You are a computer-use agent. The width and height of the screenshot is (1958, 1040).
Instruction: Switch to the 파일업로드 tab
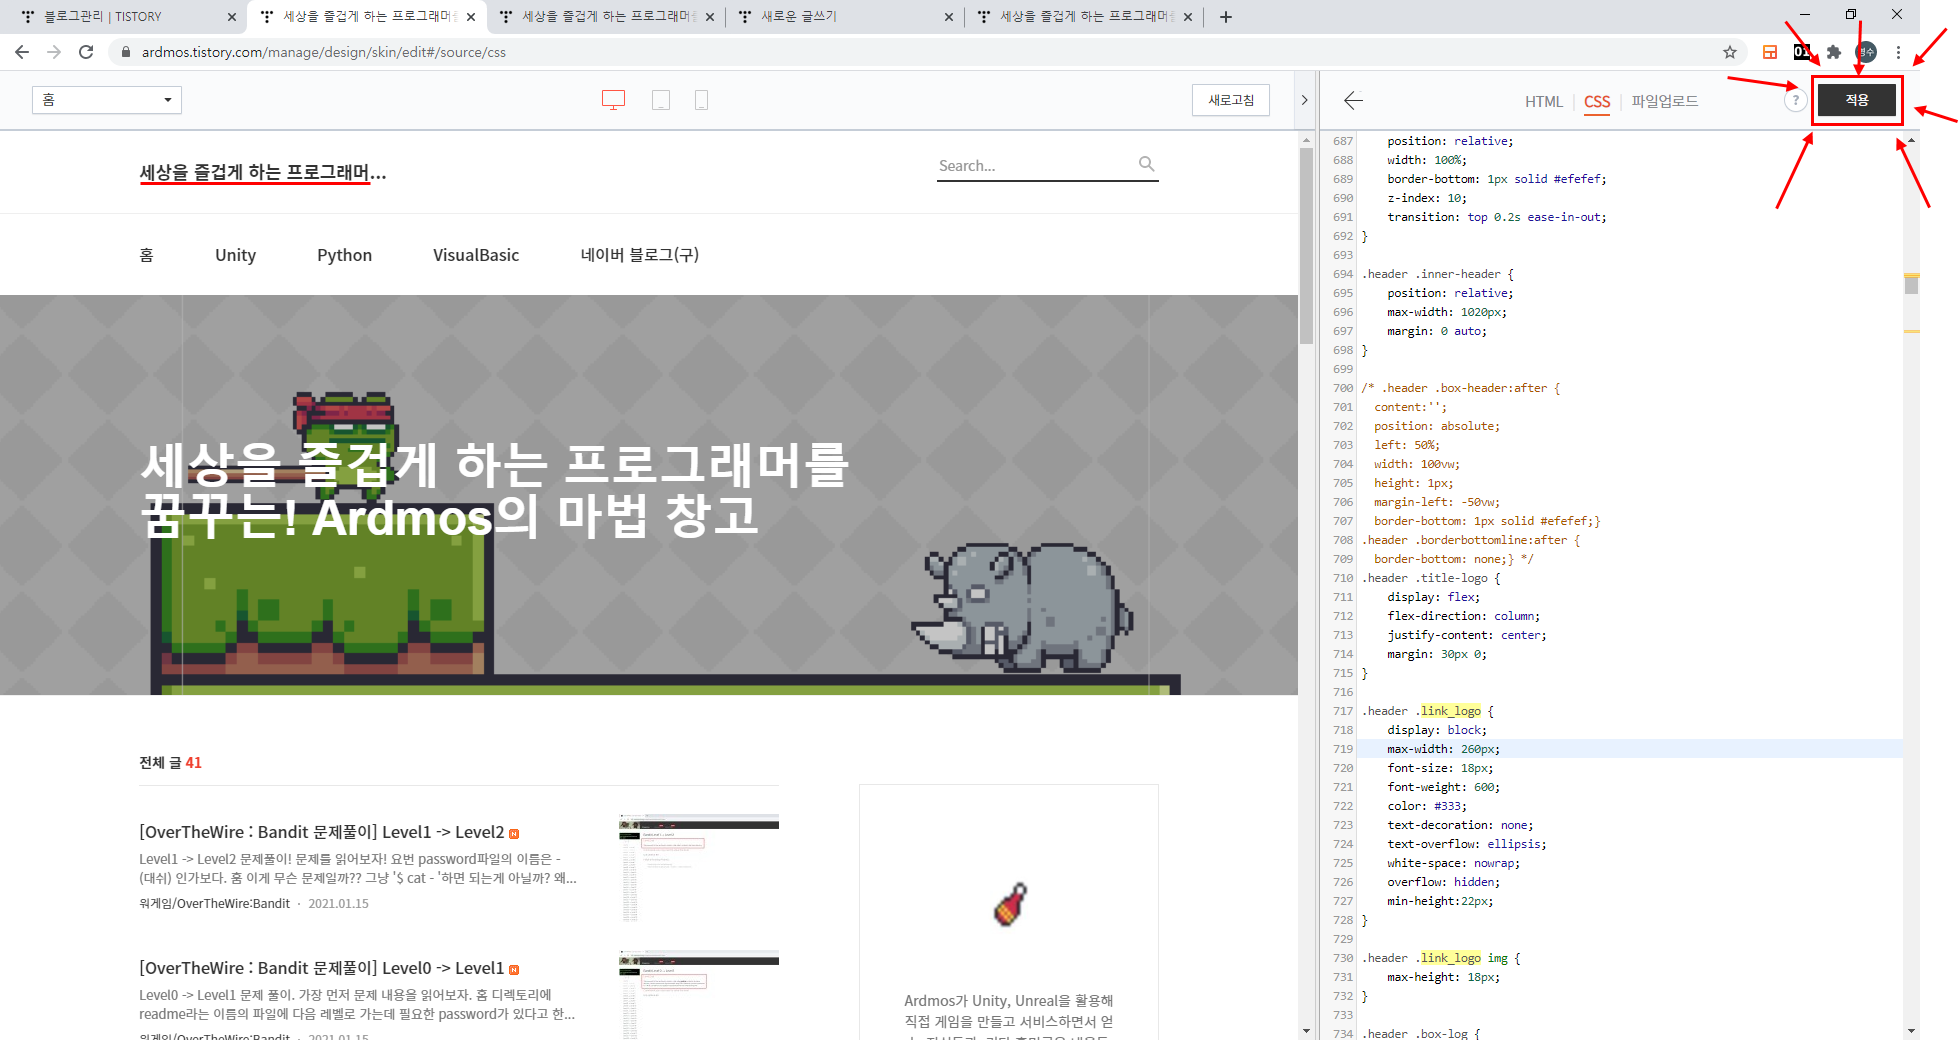click(x=1665, y=101)
